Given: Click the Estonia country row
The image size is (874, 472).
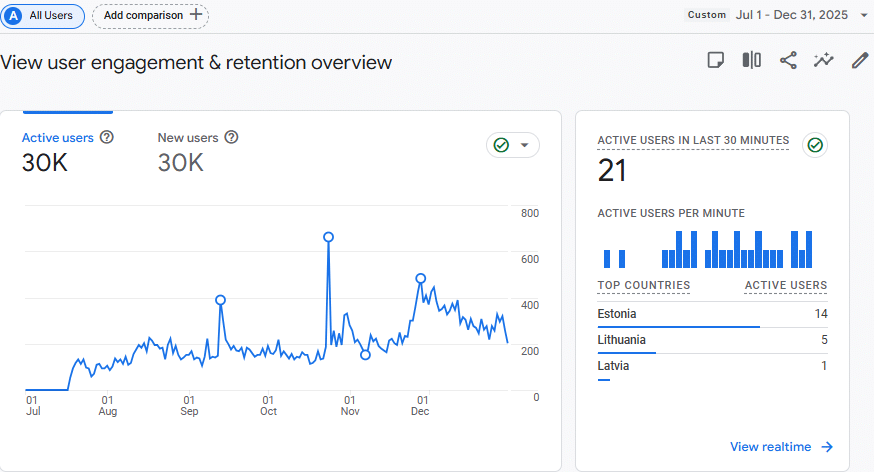Looking at the screenshot, I should coord(712,314).
